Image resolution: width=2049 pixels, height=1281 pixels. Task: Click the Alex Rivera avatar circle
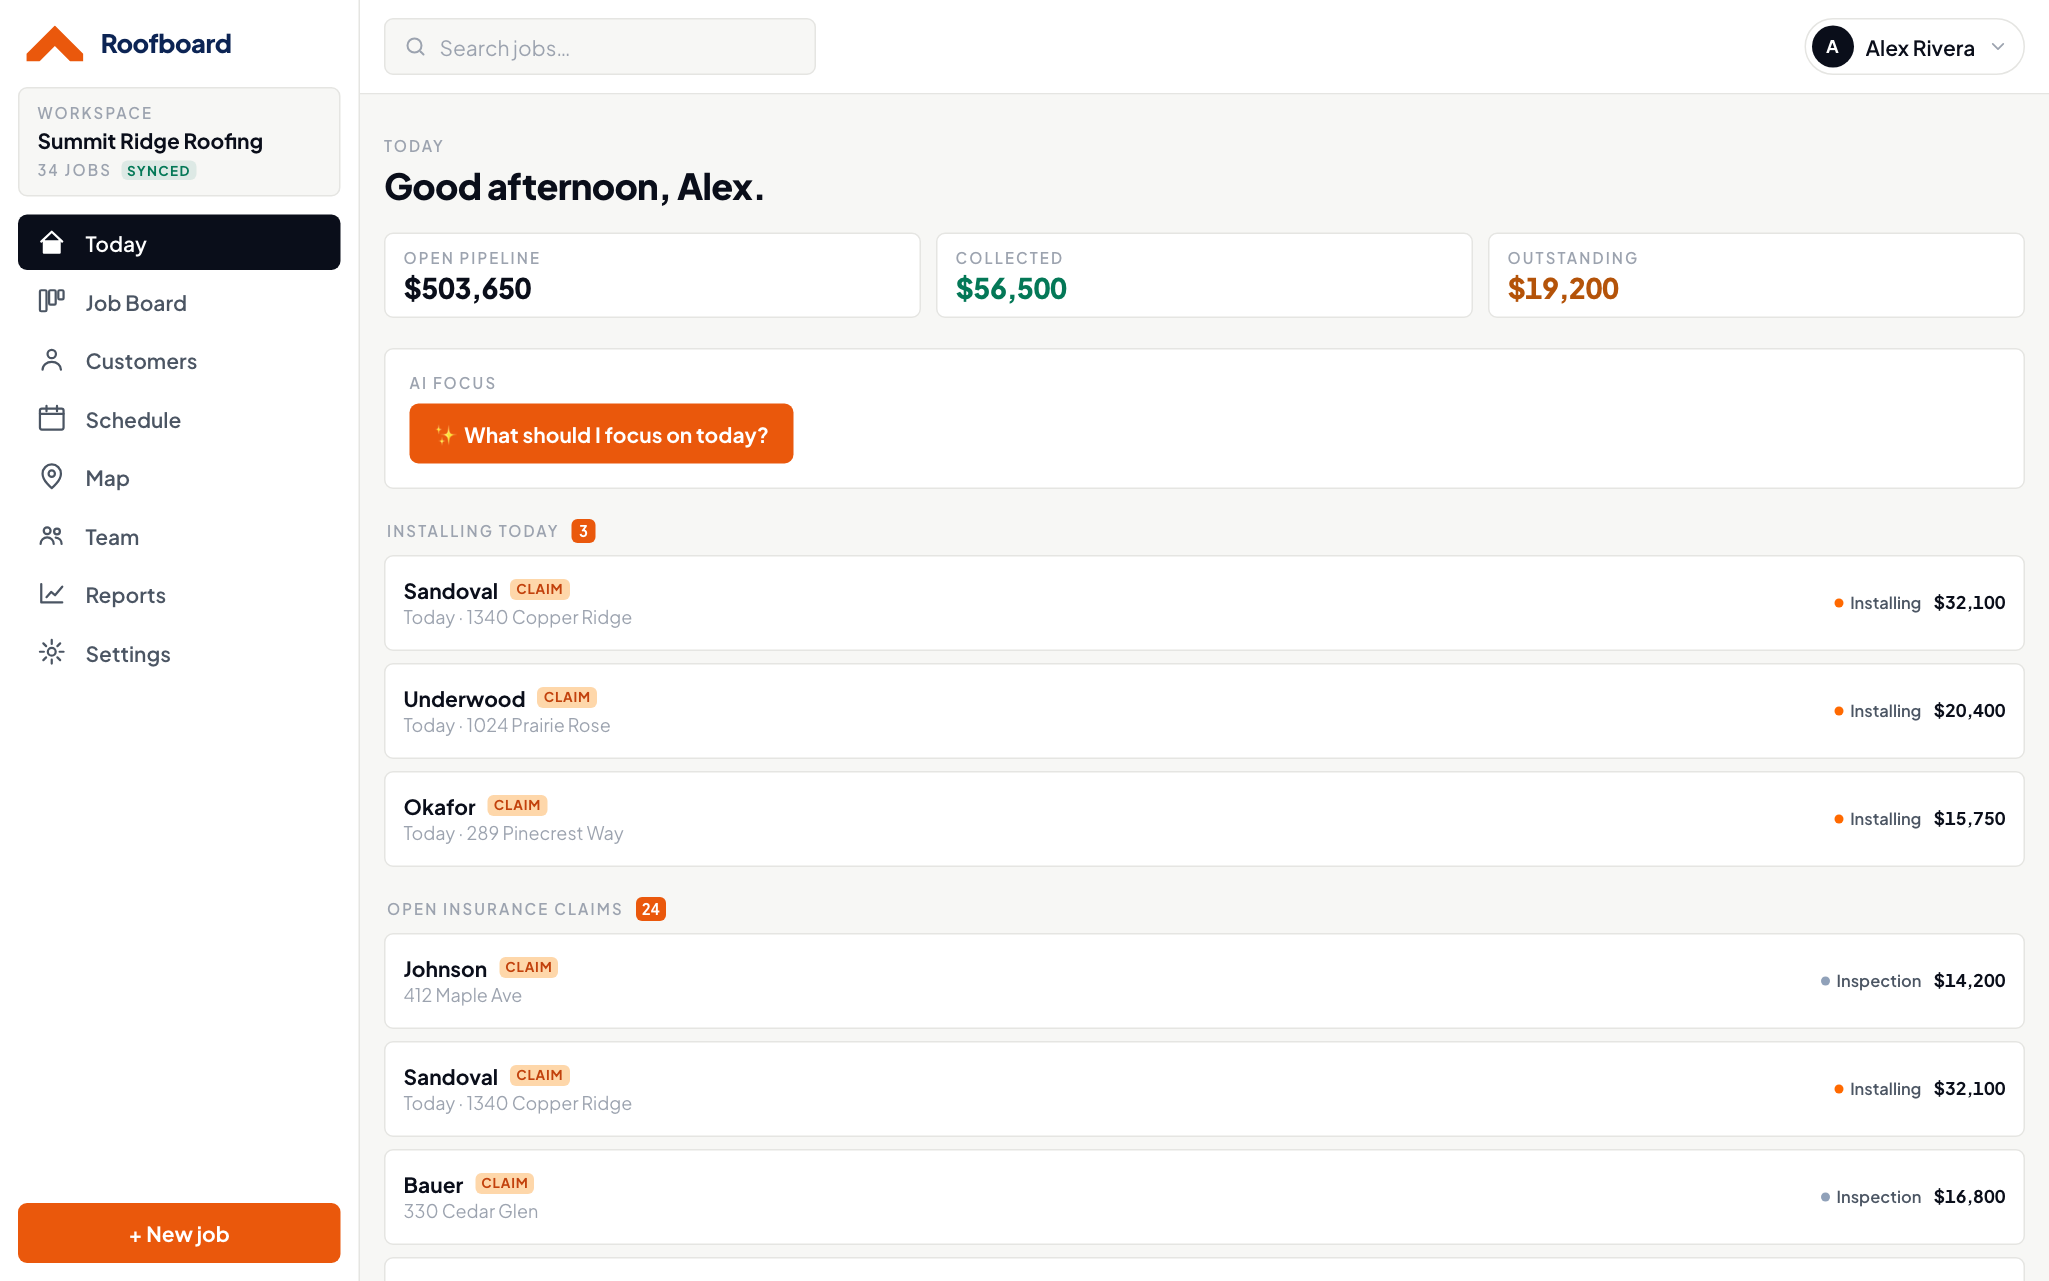pos(1832,47)
